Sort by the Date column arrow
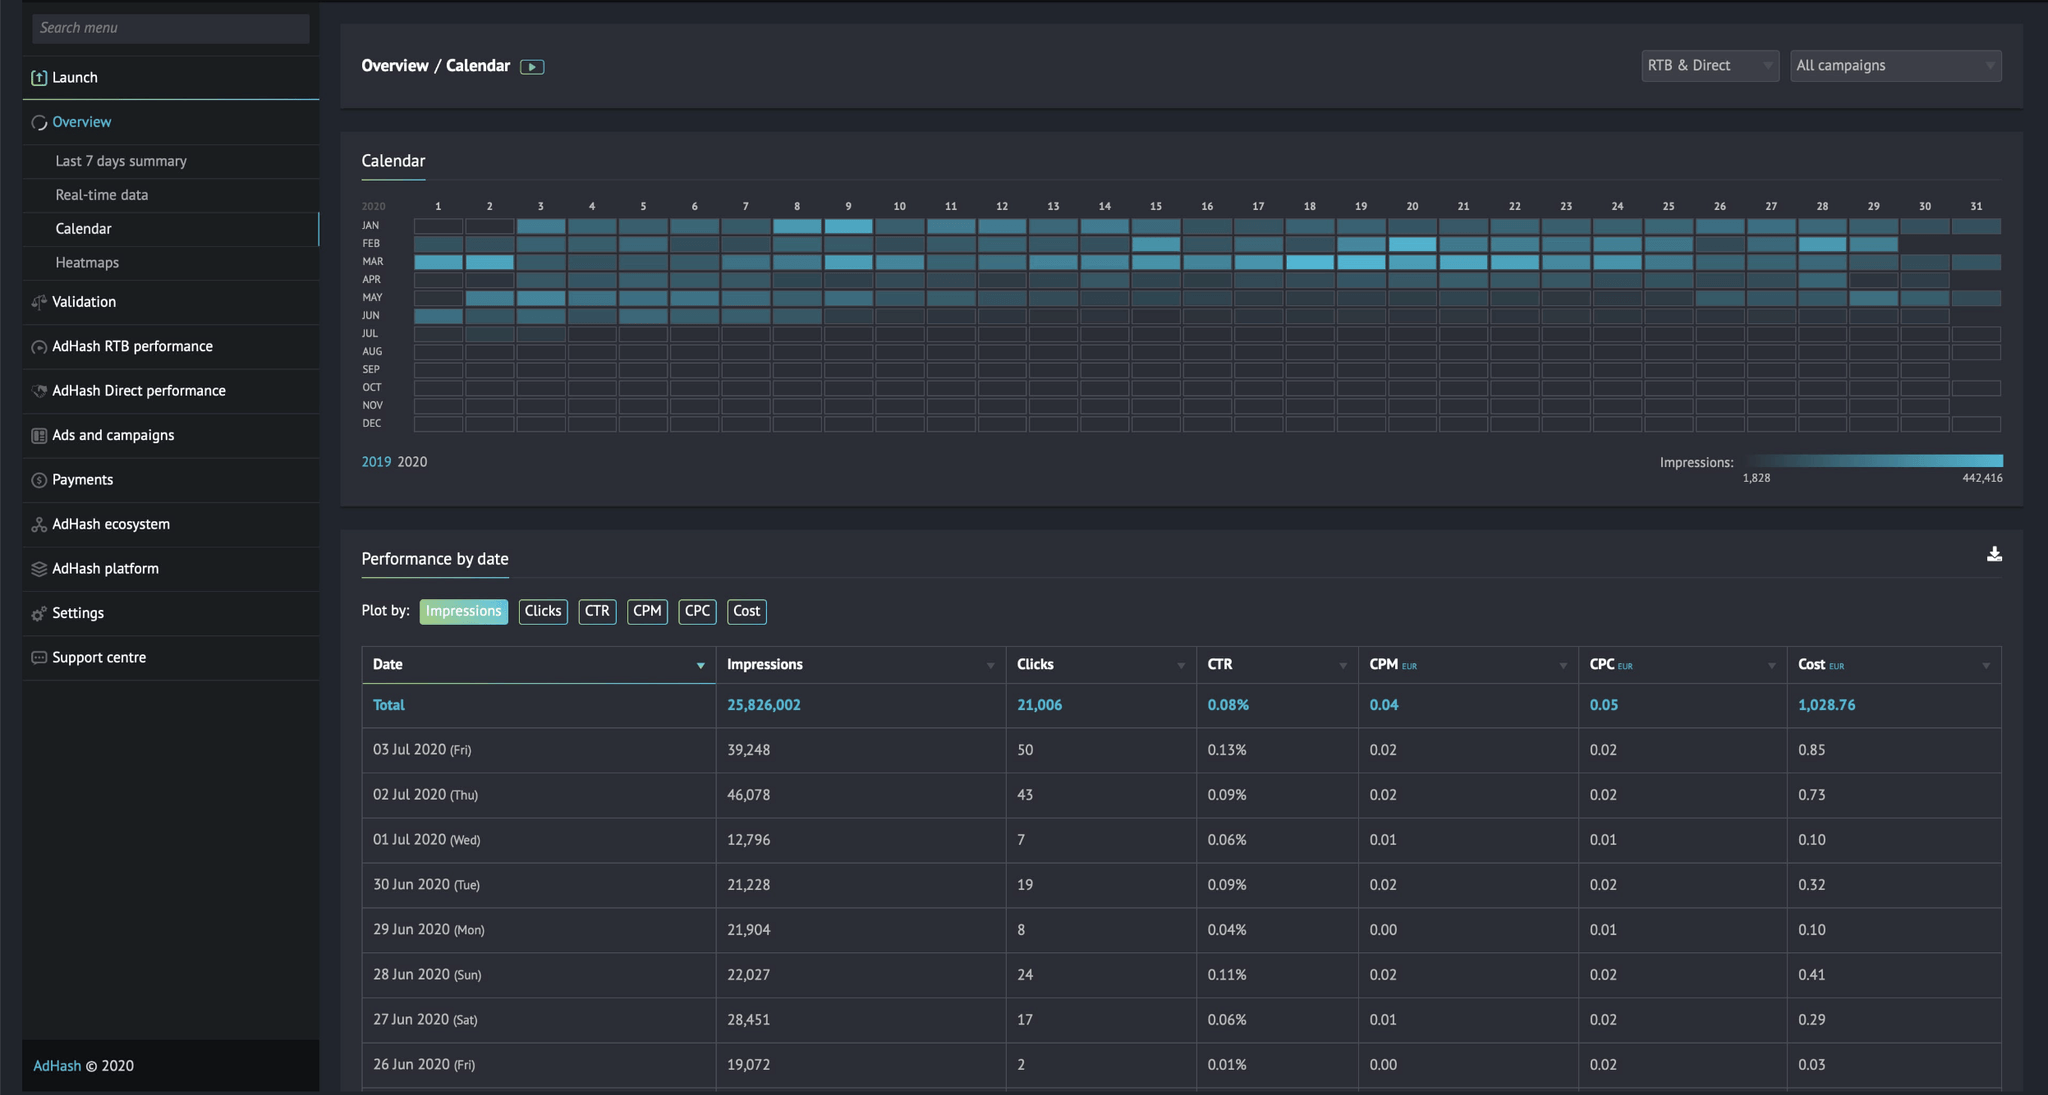 click(700, 666)
